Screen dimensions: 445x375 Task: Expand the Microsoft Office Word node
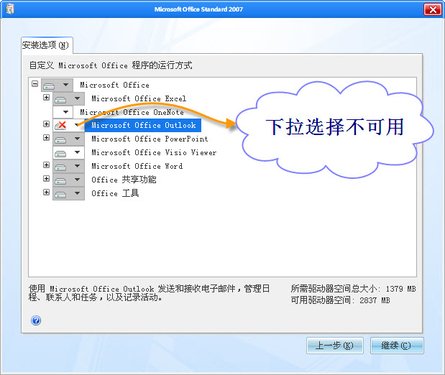pyautogui.click(x=46, y=165)
